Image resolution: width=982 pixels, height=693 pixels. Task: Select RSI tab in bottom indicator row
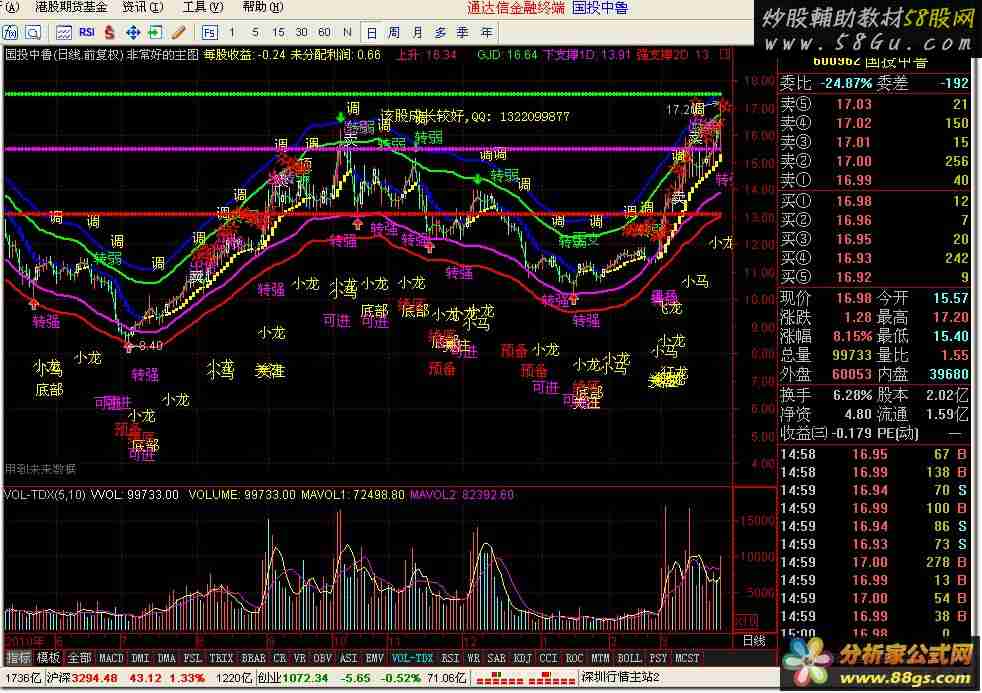coord(450,658)
